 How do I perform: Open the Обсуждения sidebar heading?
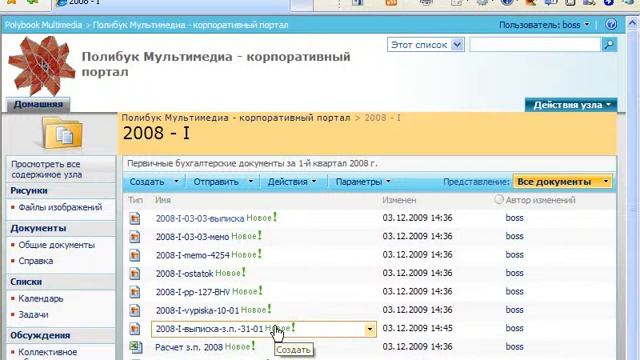click(x=40, y=335)
